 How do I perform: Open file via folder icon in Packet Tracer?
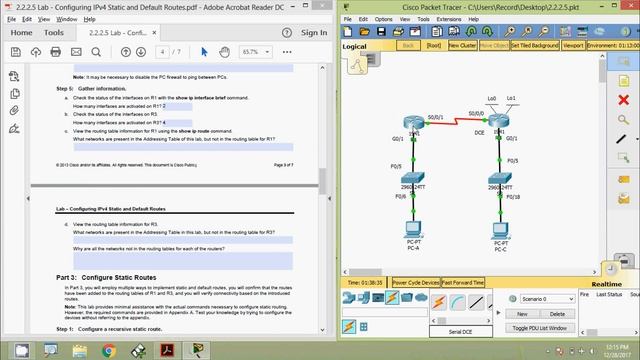[364, 31]
